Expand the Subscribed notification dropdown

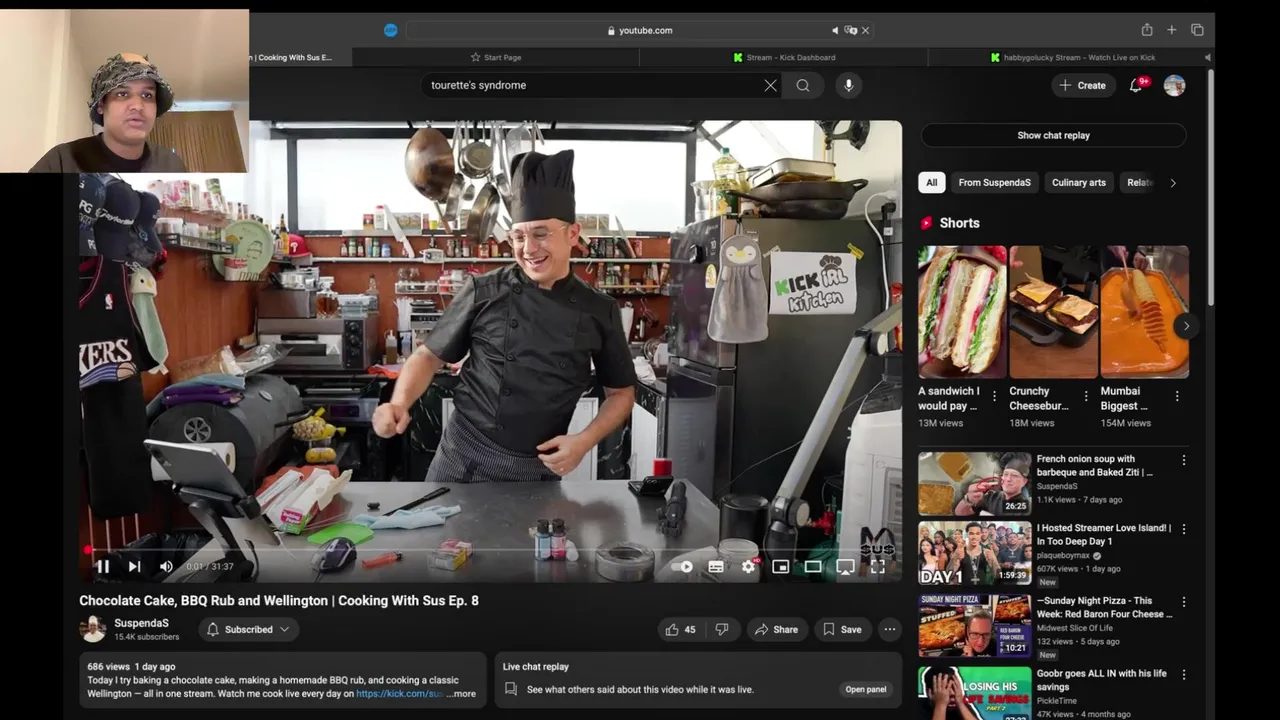[248, 629]
